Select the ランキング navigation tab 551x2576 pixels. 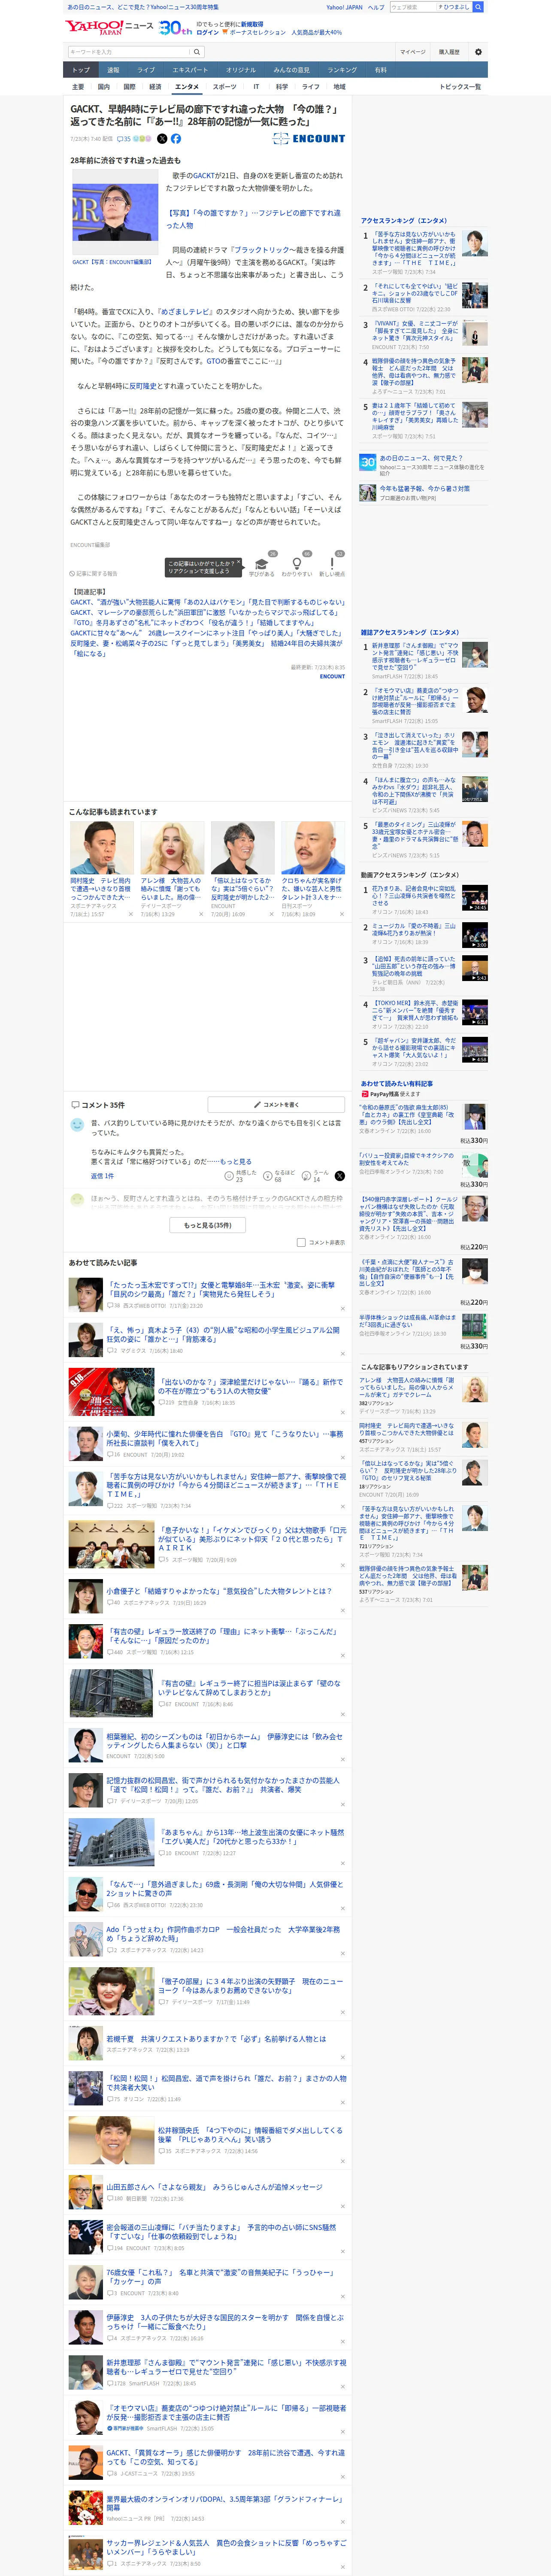[342, 70]
